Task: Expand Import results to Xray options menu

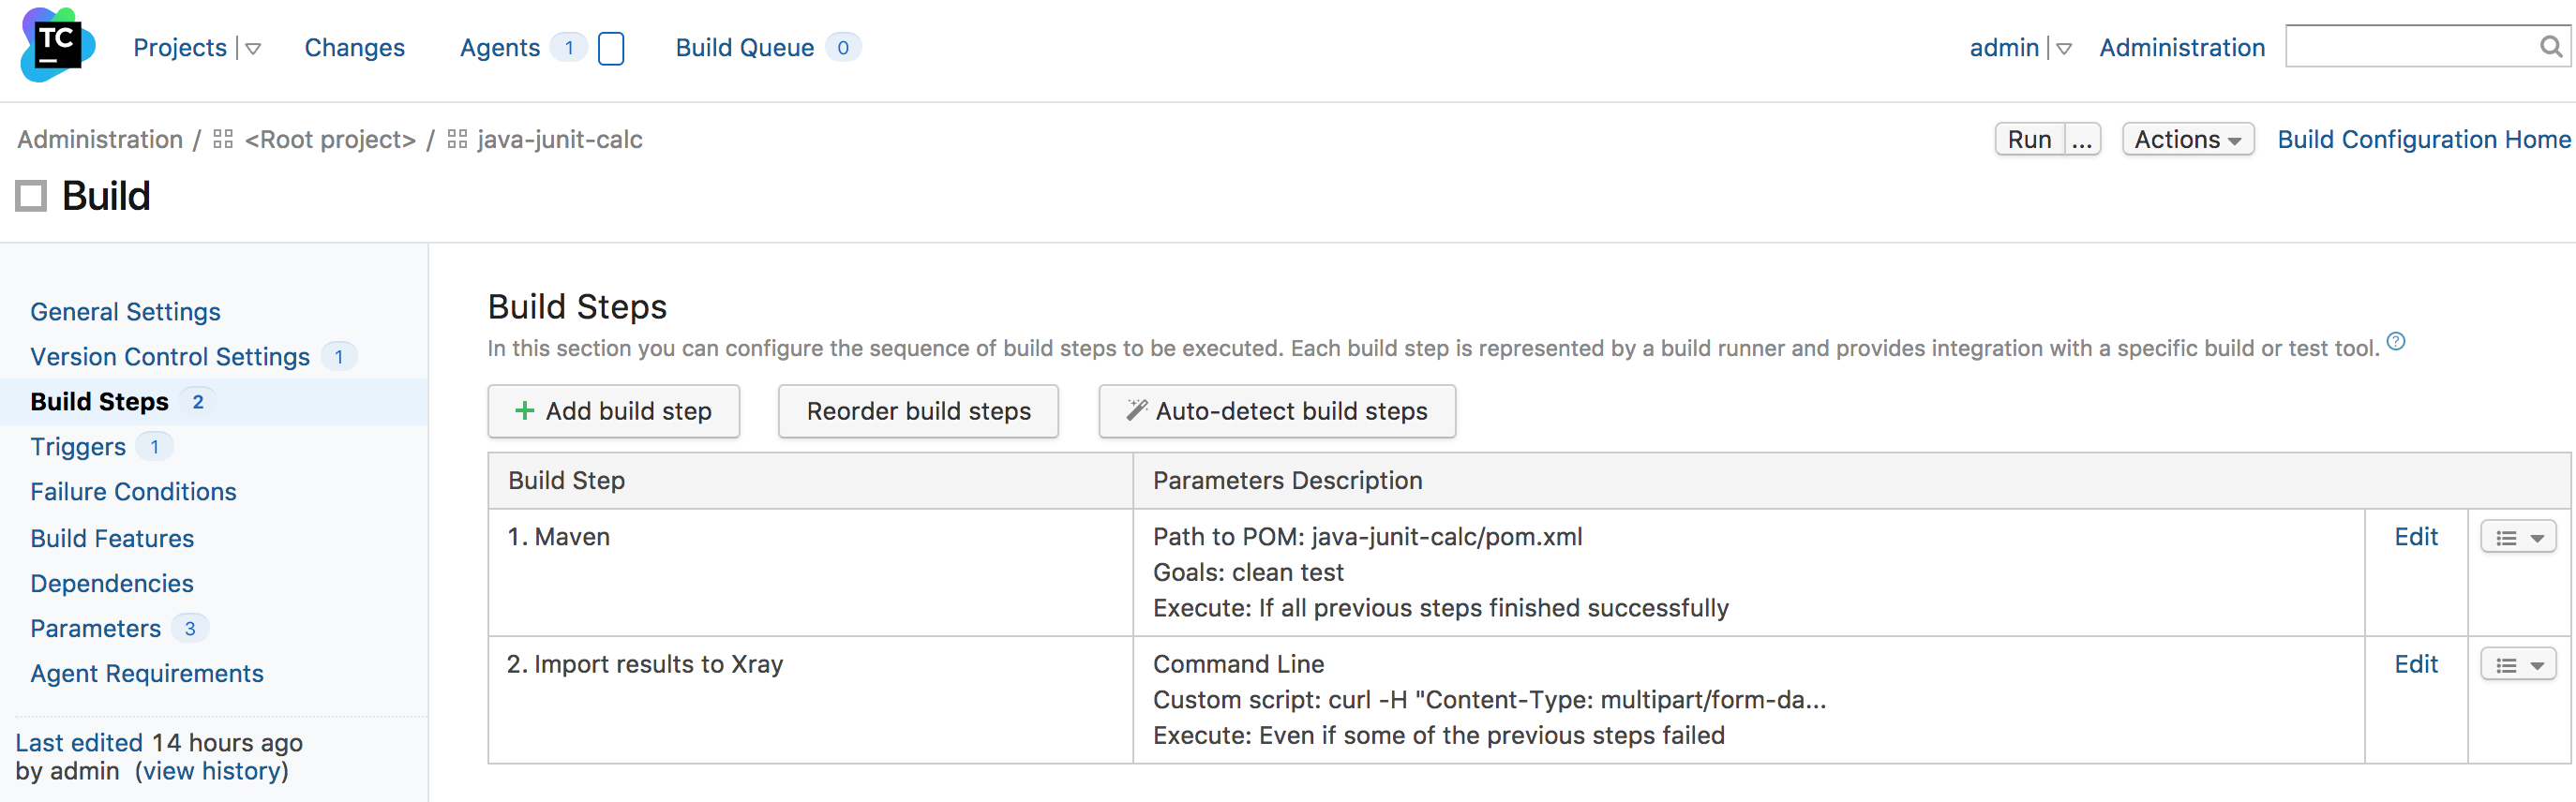Action: (x=2518, y=664)
